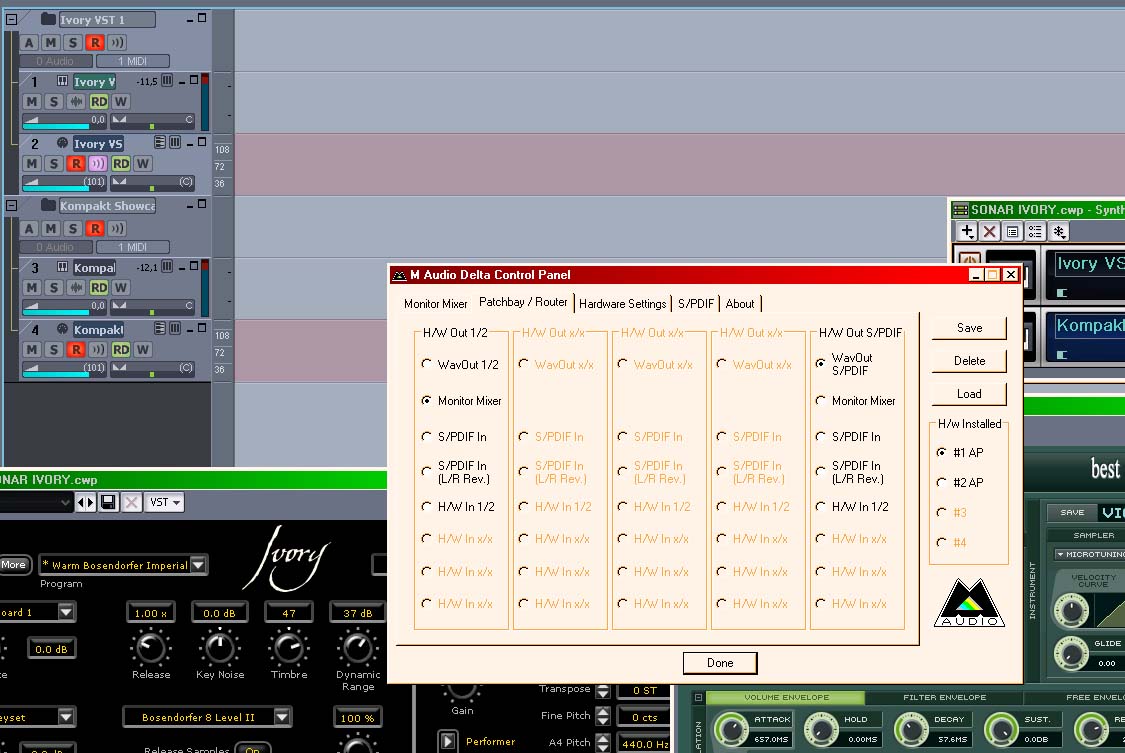
Task: Collapse the Ivory VST 1 track folder
Action: [x=11, y=19]
